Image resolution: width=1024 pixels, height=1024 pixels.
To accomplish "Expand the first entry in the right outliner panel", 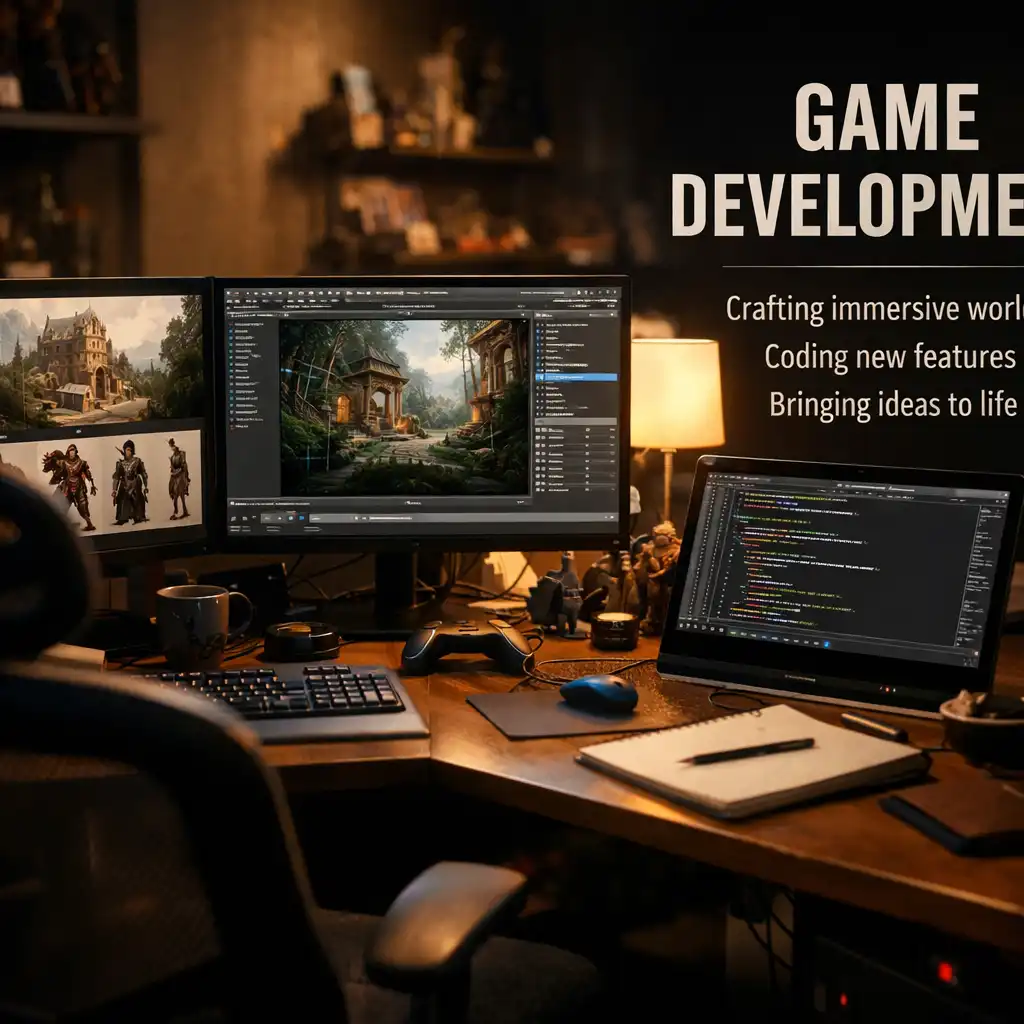I will [537, 325].
